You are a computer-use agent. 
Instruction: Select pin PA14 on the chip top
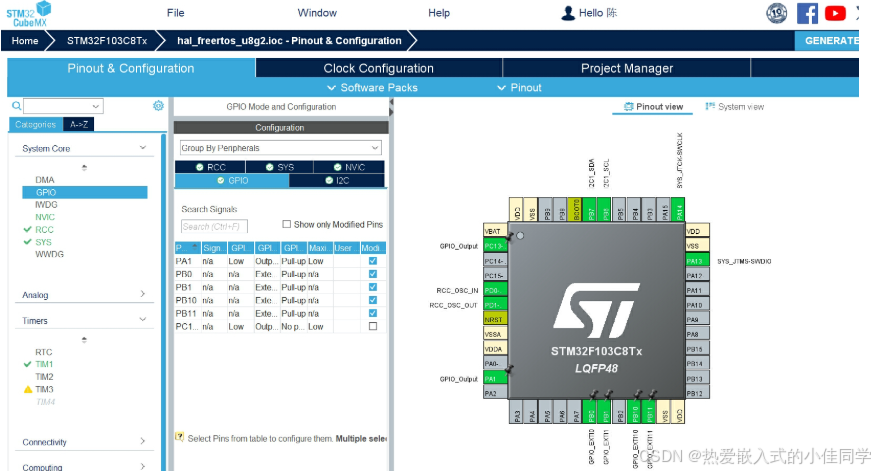679,209
